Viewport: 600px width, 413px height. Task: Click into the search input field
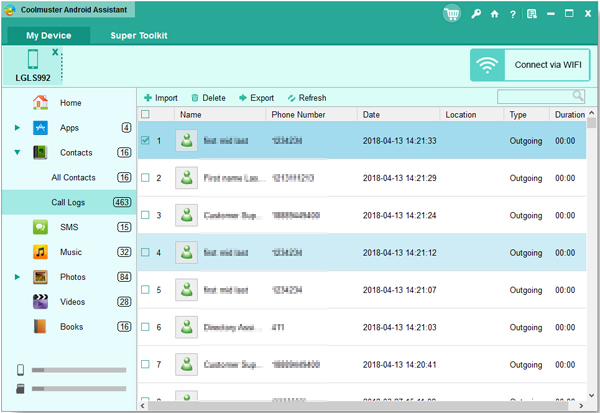534,97
